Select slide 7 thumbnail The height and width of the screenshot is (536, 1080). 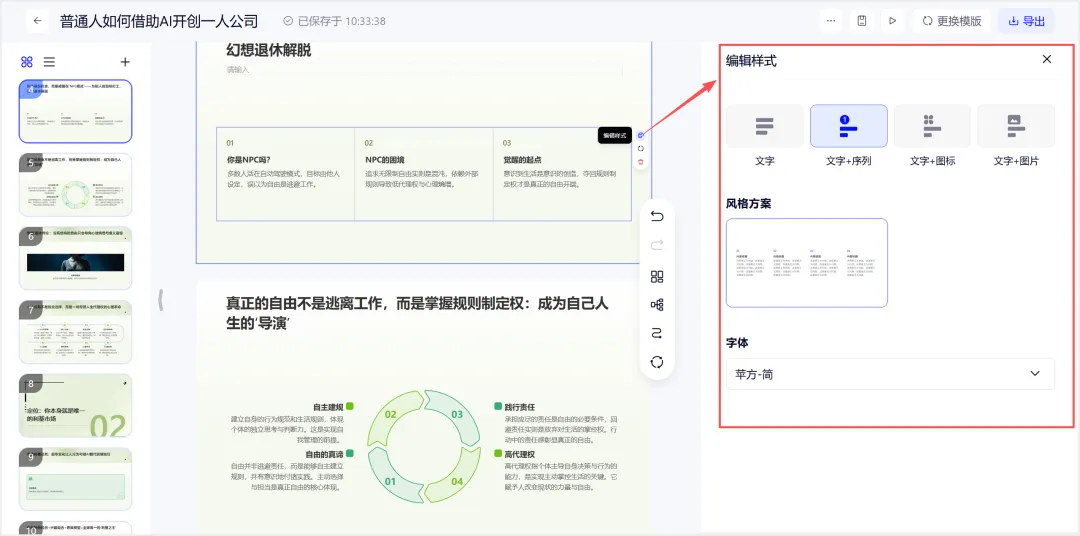[x=76, y=332]
